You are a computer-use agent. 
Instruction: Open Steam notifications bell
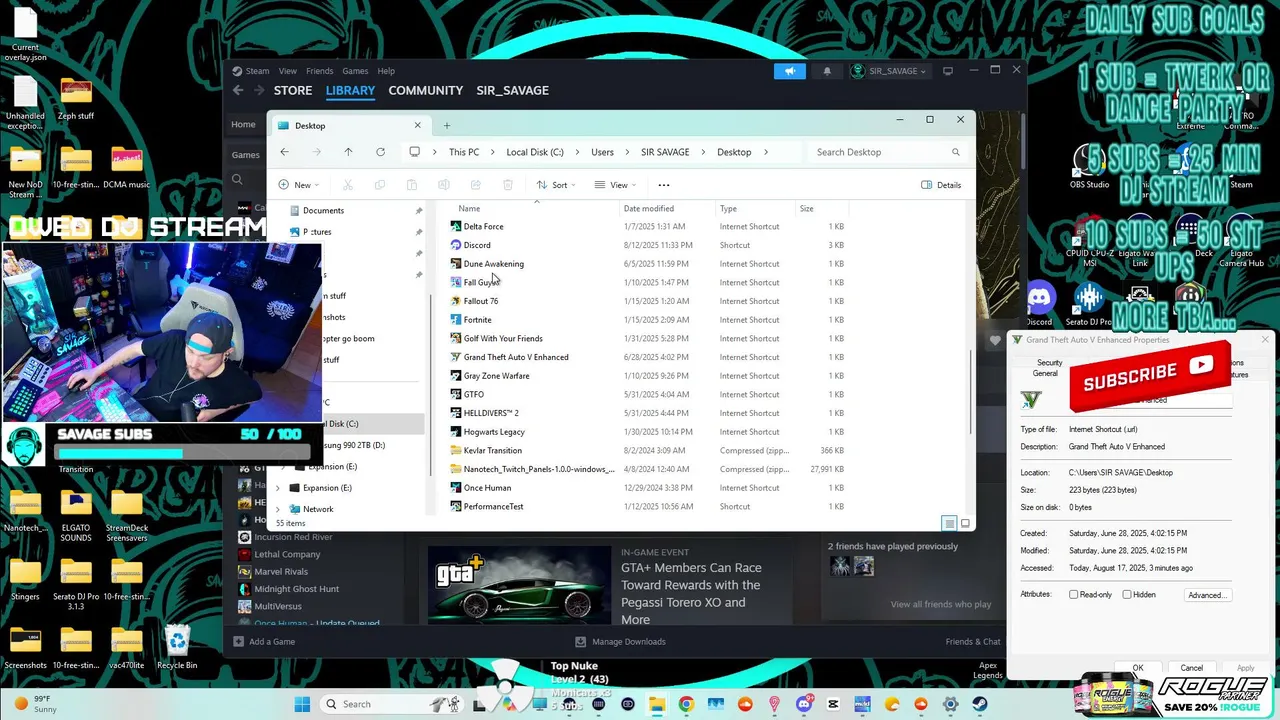tap(827, 71)
